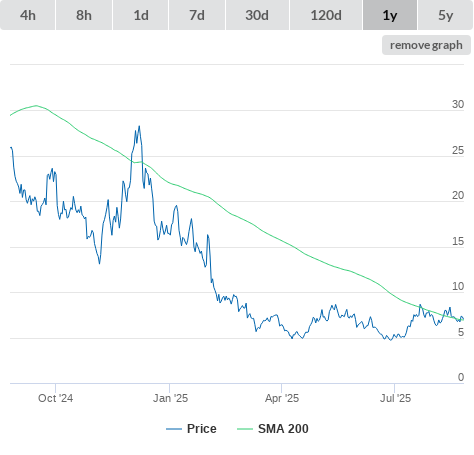Switch to the 8h time range

(x=84, y=15)
